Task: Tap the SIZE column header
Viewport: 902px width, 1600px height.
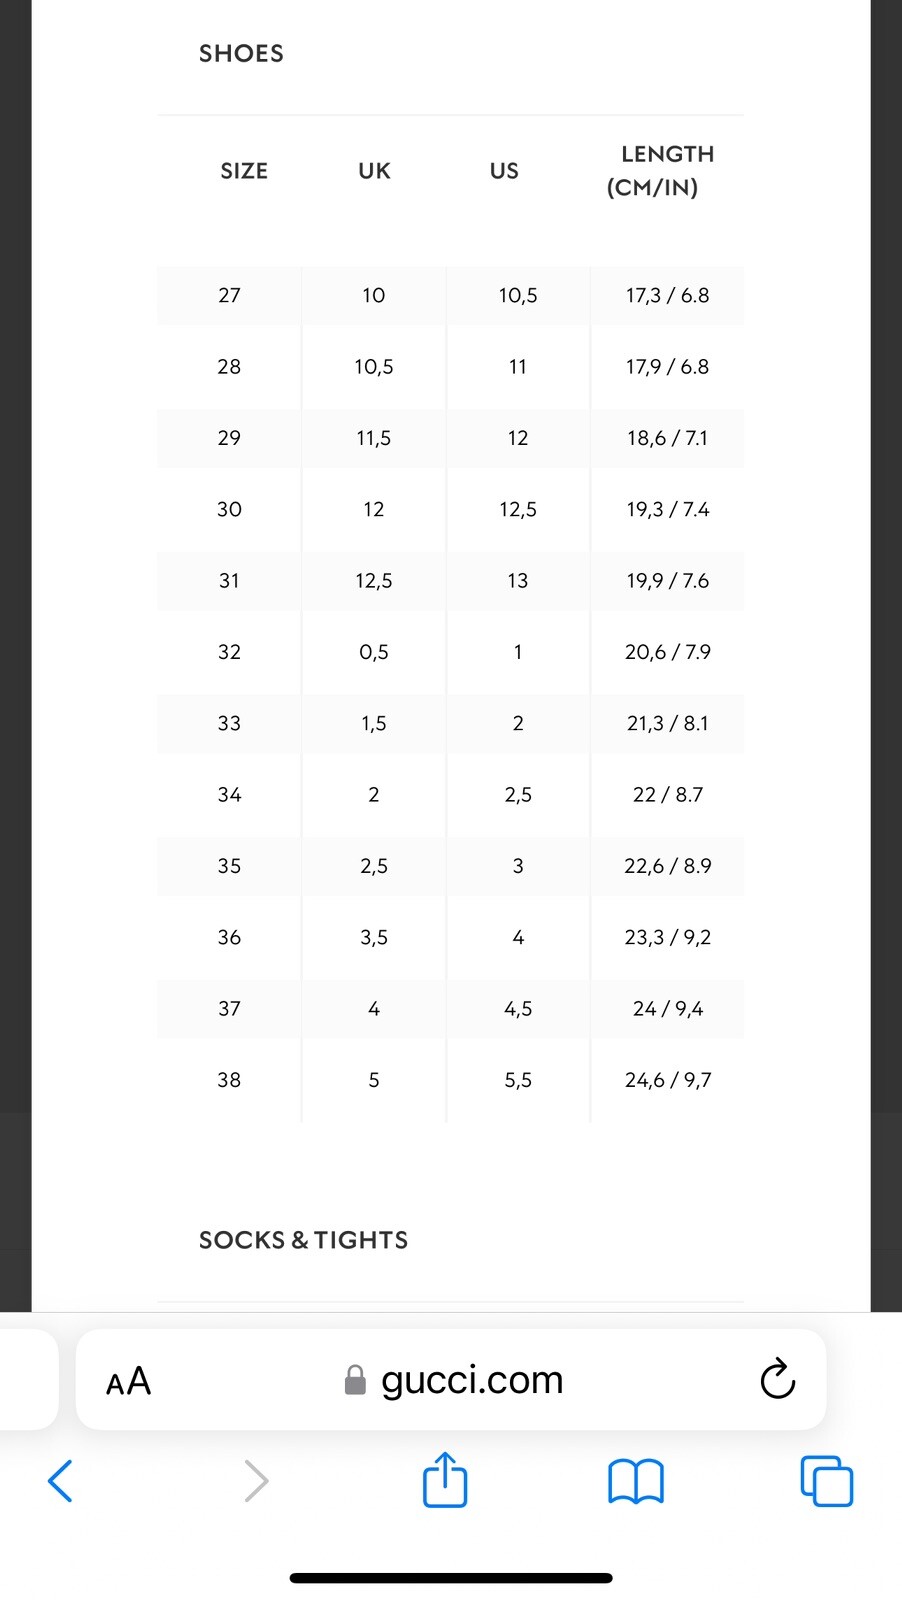Action: [244, 171]
